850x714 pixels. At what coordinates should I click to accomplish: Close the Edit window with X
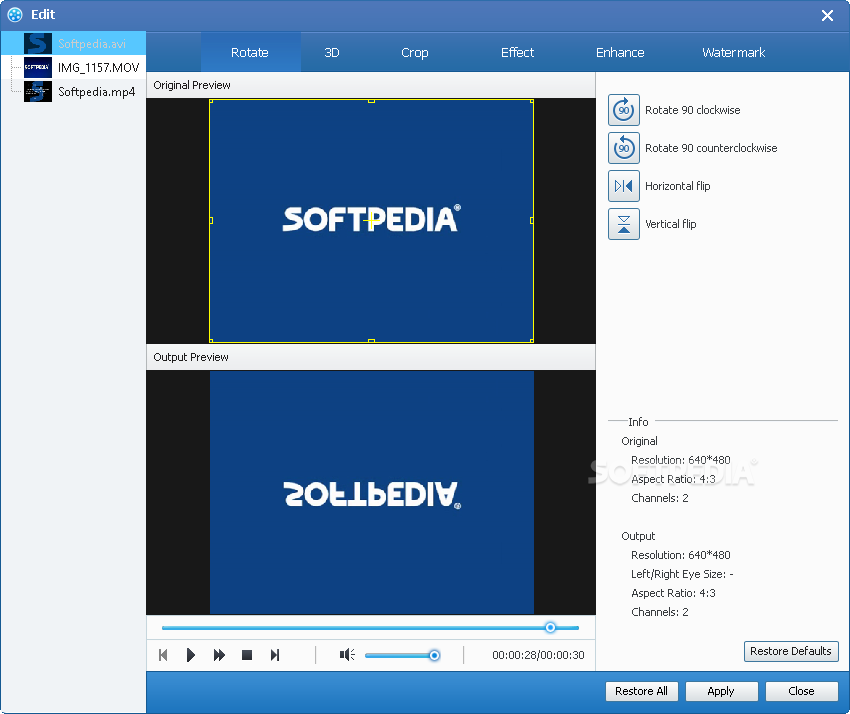(x=827, y=15)
